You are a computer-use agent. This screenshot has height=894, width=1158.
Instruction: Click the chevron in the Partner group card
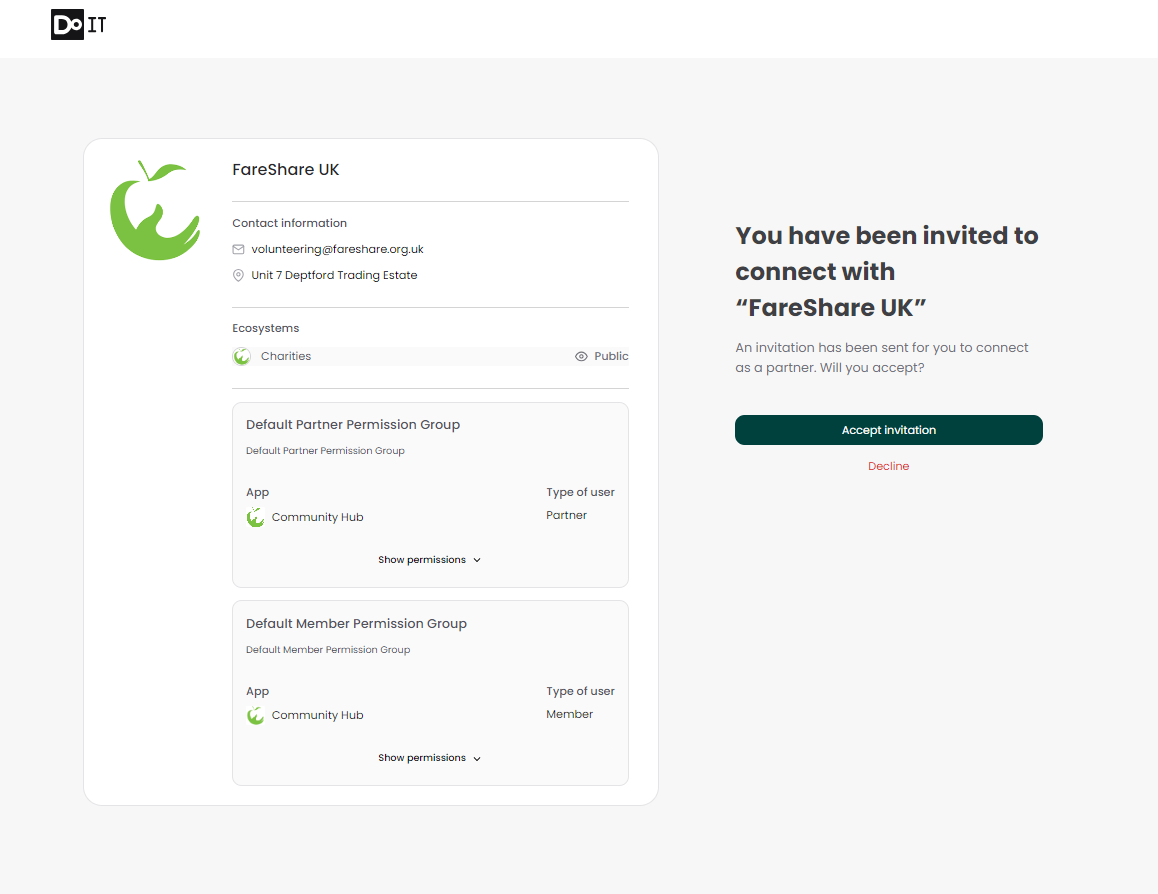pos(477,561)
